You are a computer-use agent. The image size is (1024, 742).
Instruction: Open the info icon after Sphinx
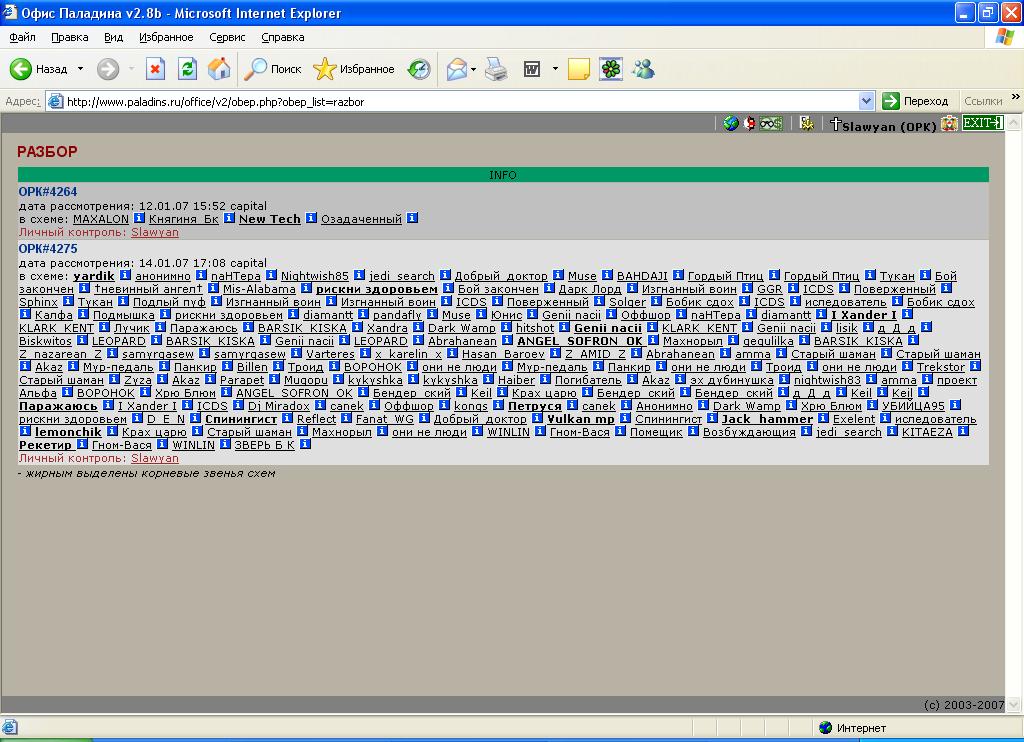point(68,301)
